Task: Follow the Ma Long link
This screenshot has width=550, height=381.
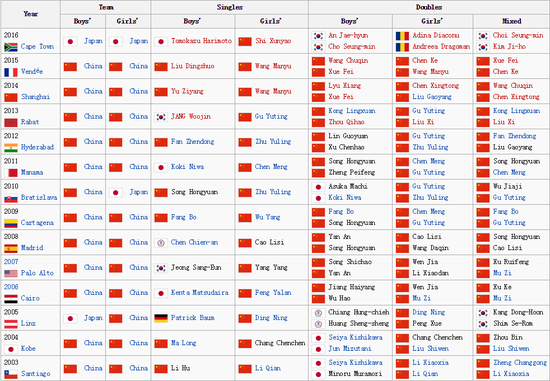Action: (183, 343)
